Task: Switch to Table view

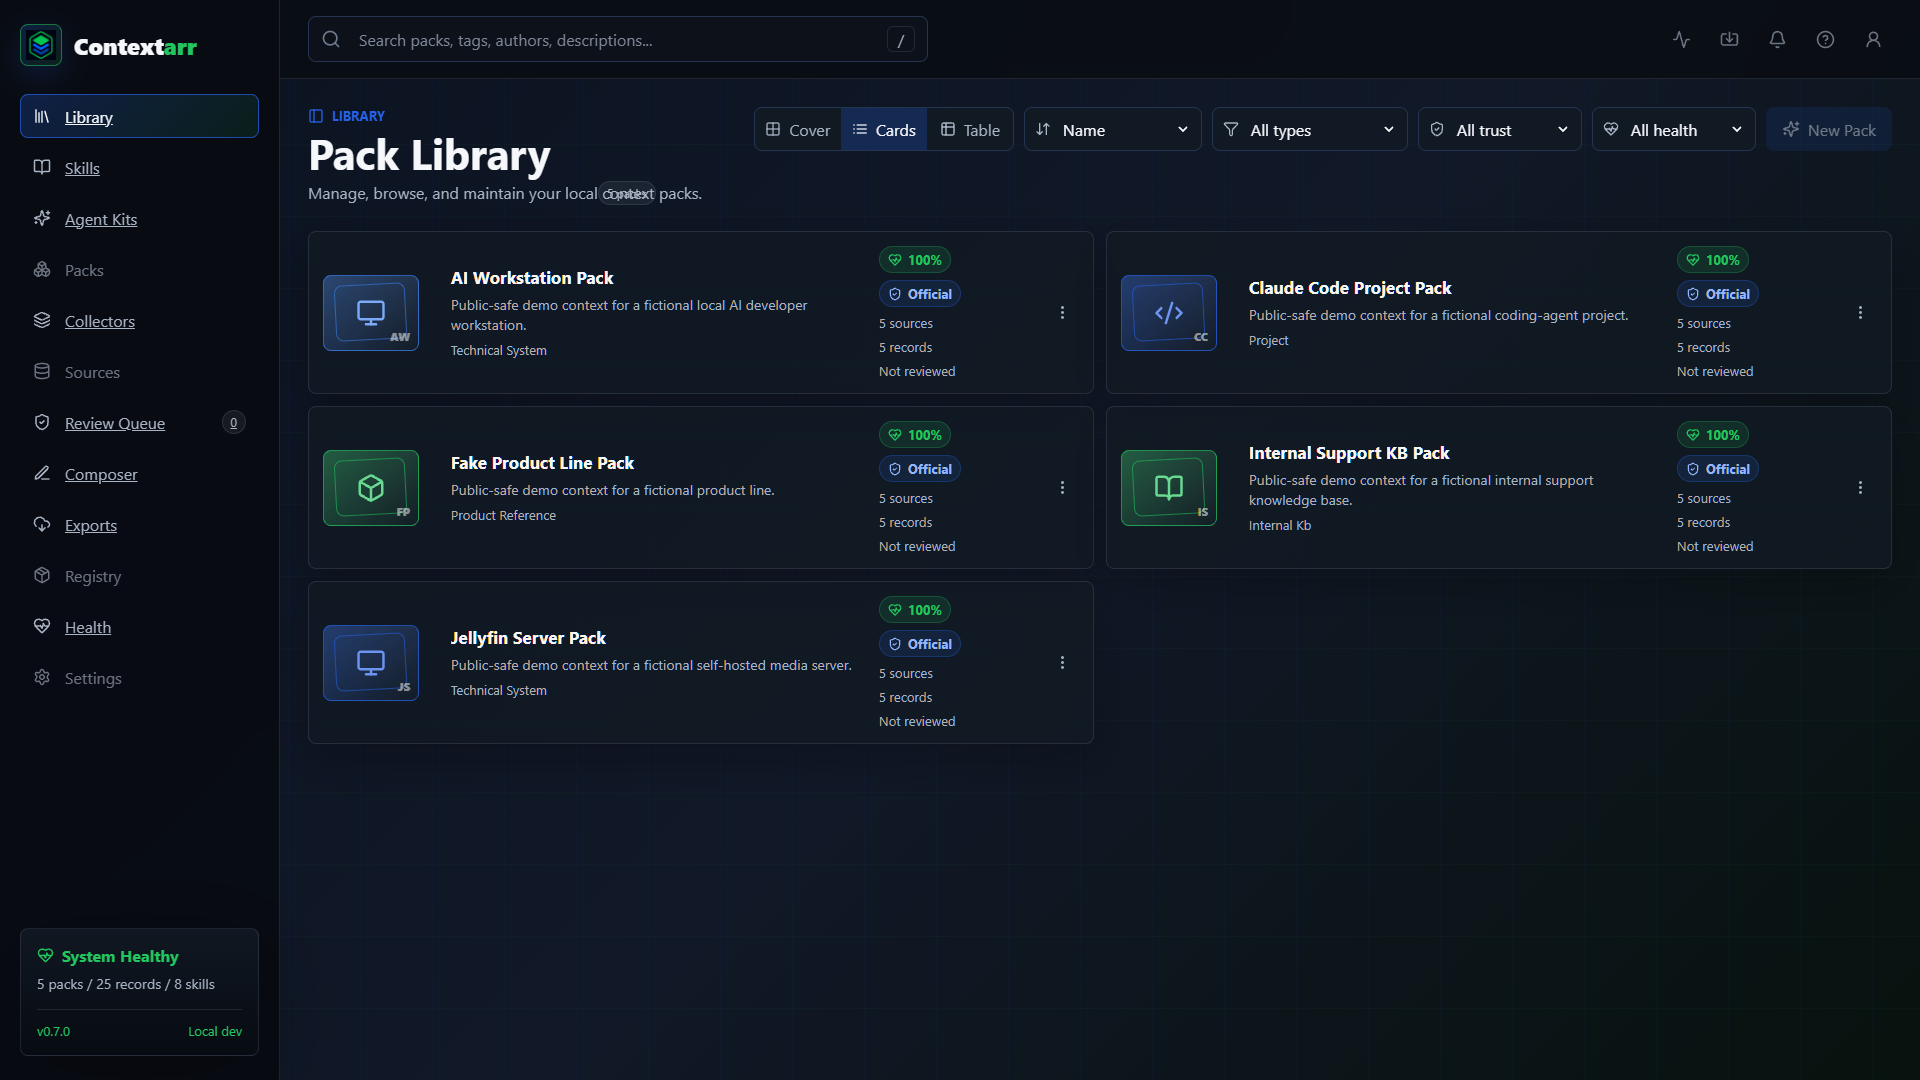Action: [x=970, y=130]
